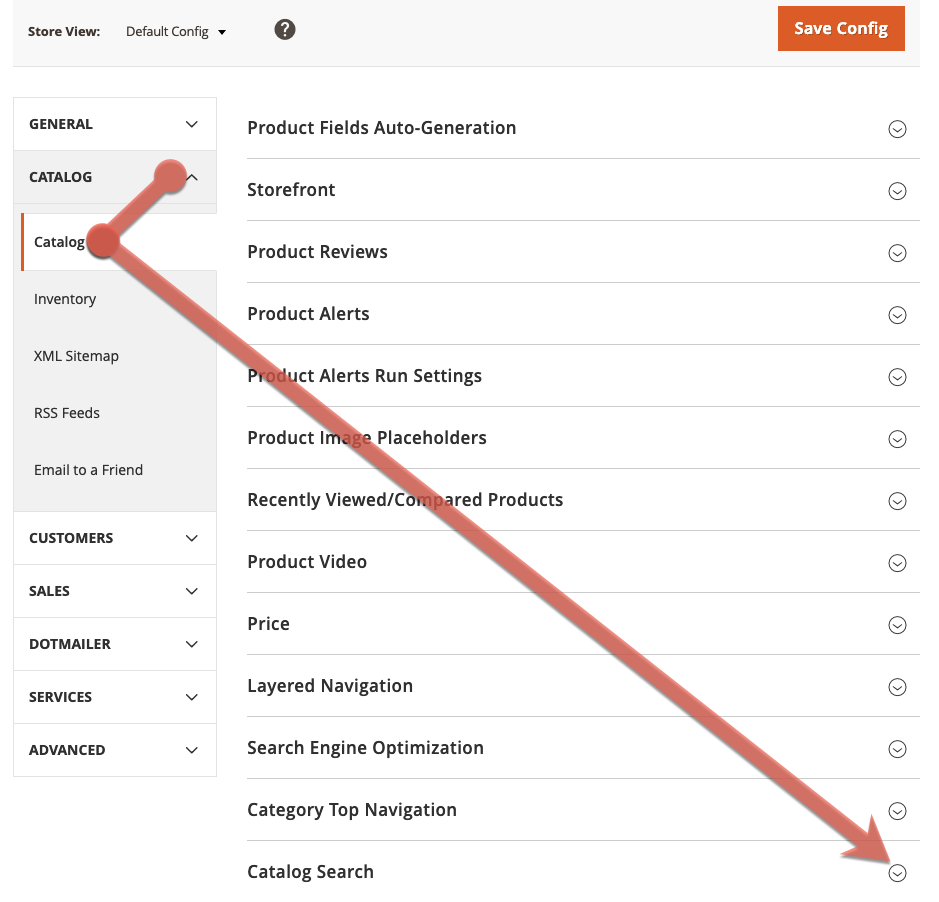Click the Price section chevron icon
Image resolution: width=939 pixels, height=902 pixels.
tap(897, 625)
